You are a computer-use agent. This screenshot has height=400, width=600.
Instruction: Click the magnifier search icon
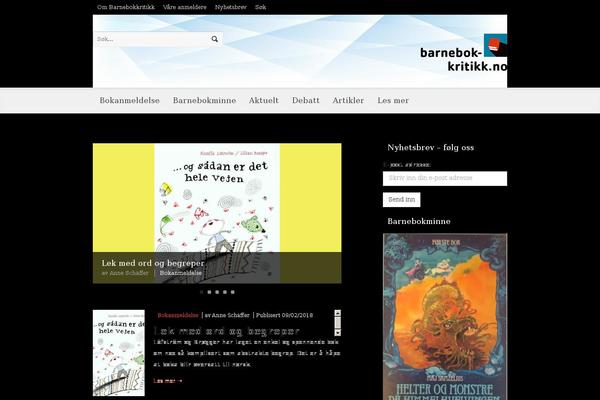[x=215, y=39]
